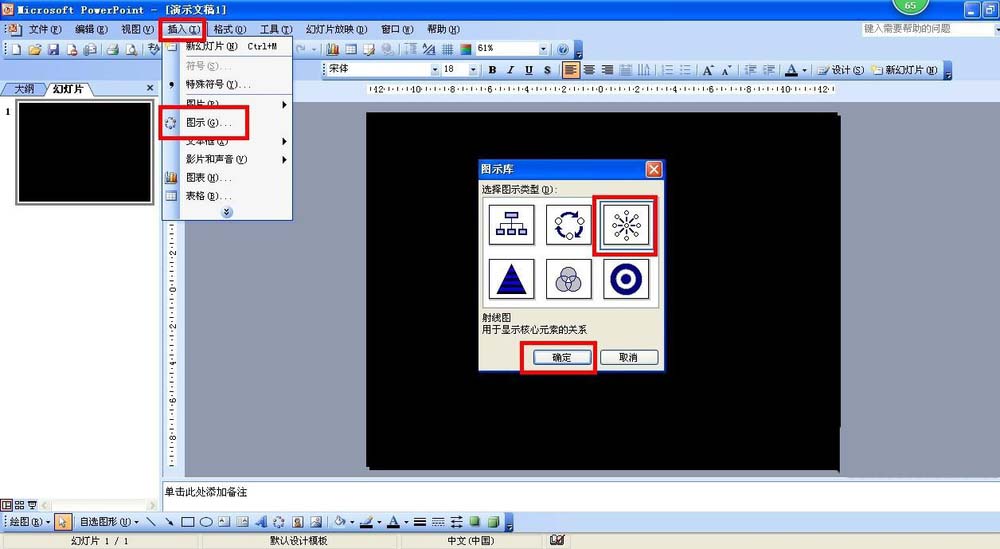The height and width of the screenshot is (549, 1000).
Task: Choose 图示 from the Insert menu
Action: tap(228, 122)
